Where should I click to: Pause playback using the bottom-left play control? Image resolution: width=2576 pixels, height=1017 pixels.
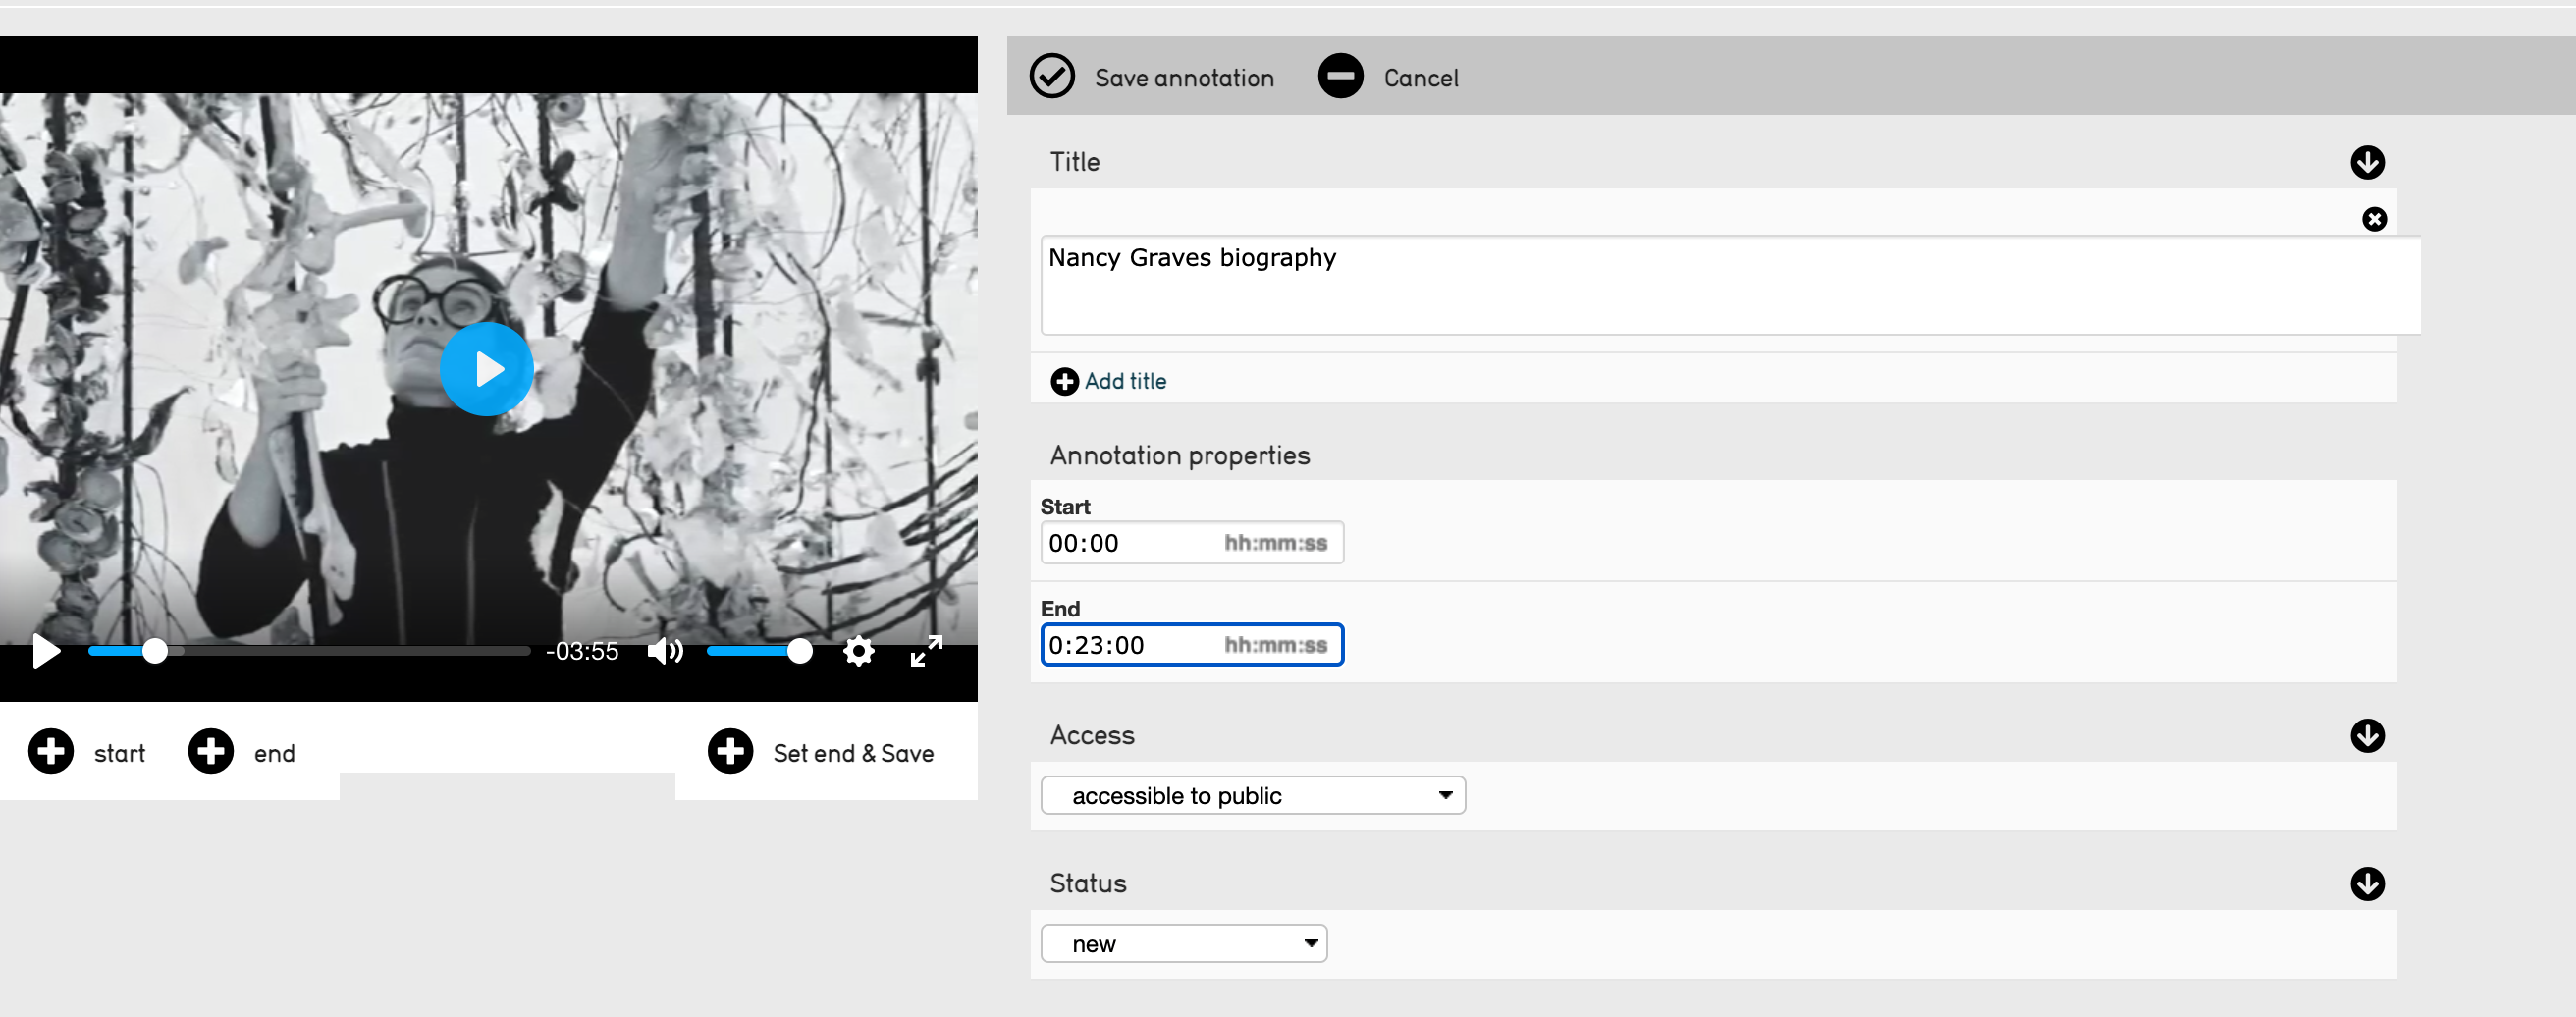coord(45,651)
